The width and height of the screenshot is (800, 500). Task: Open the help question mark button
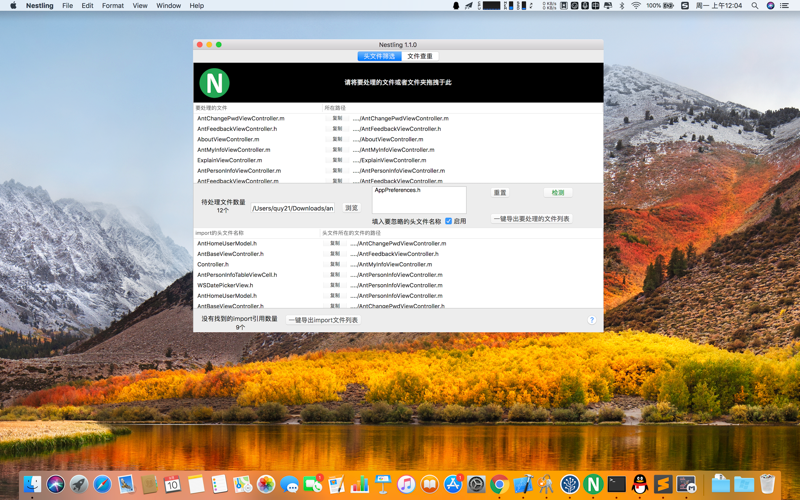point(592,320)
